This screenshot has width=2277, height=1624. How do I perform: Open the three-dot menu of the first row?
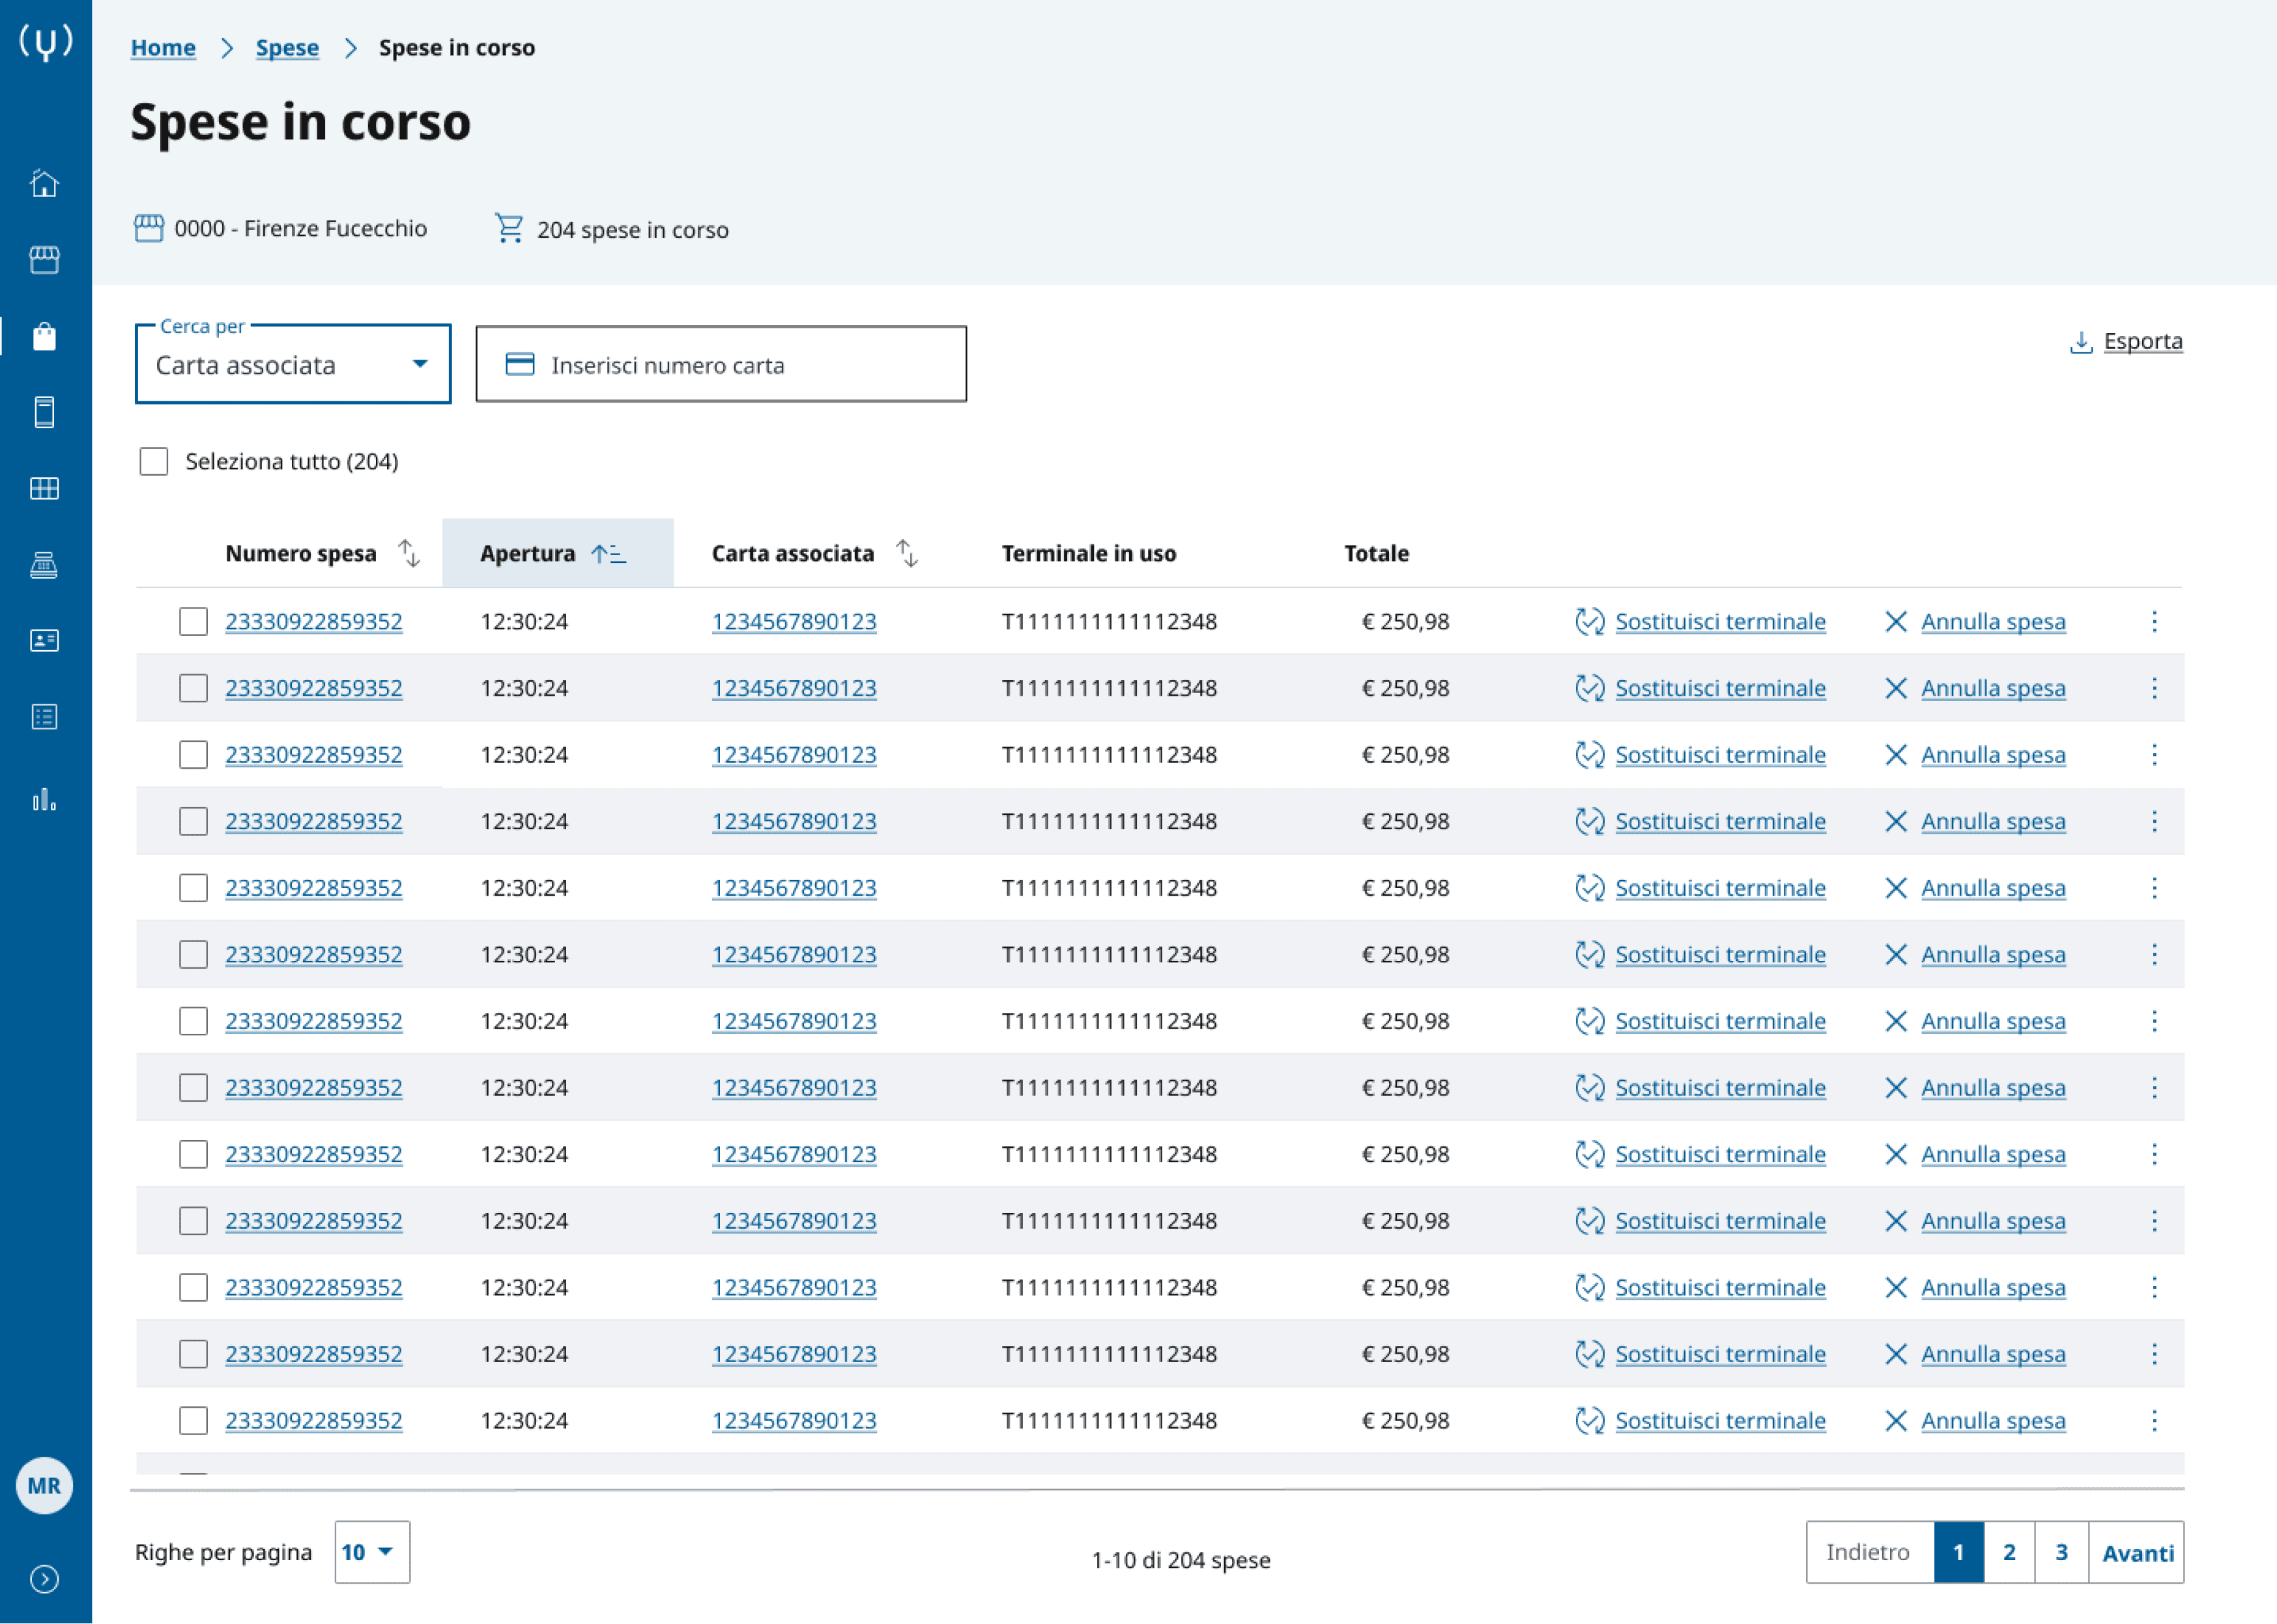[2154, 622]
